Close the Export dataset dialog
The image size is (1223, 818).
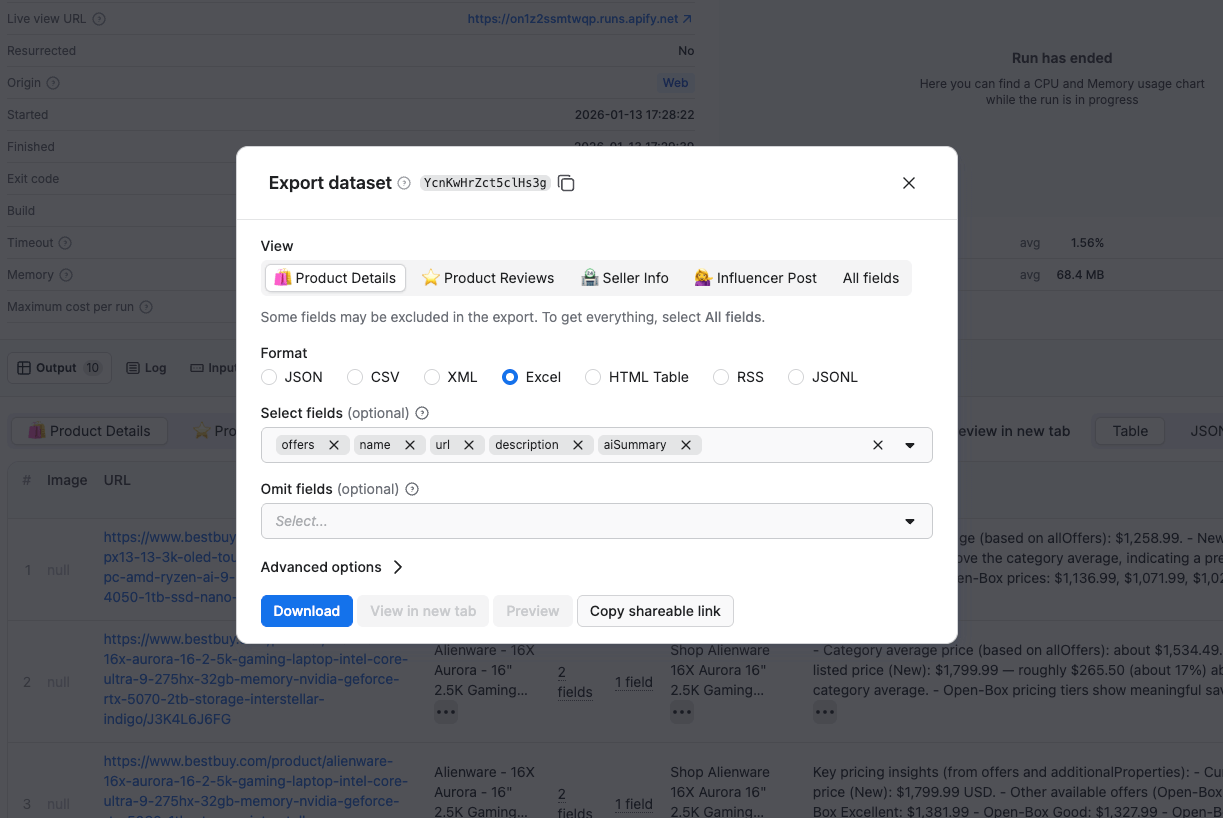pos(909,183)
